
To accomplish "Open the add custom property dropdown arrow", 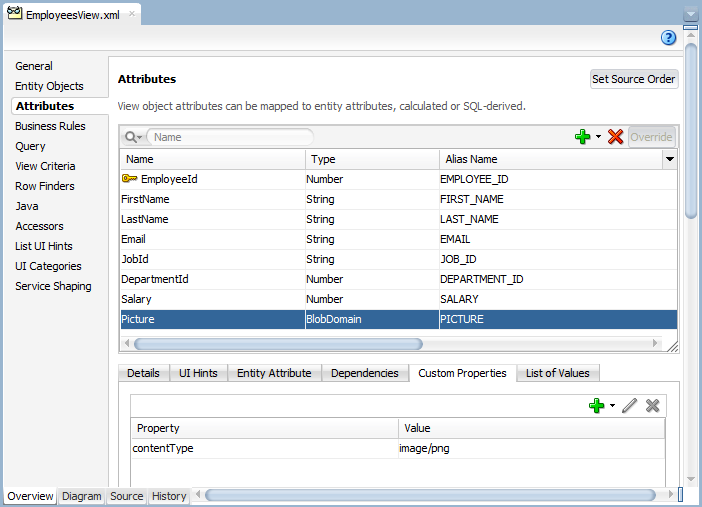I will [x=612, y=406].
